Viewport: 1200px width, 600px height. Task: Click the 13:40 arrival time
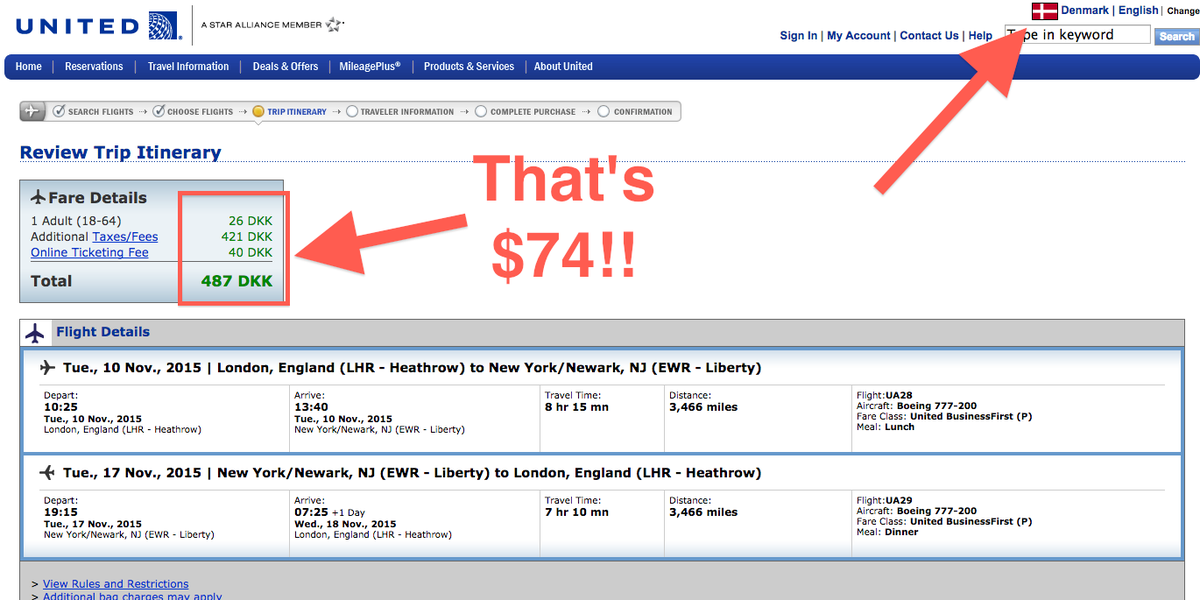click(309, 408)
